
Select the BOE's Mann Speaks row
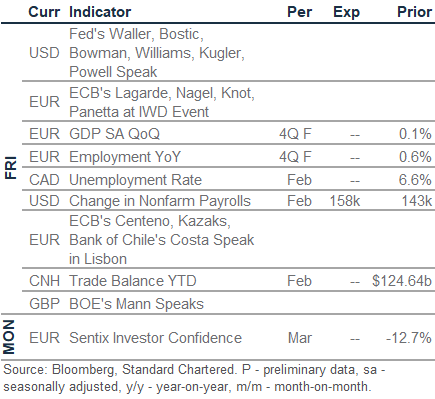coord(228,304)
